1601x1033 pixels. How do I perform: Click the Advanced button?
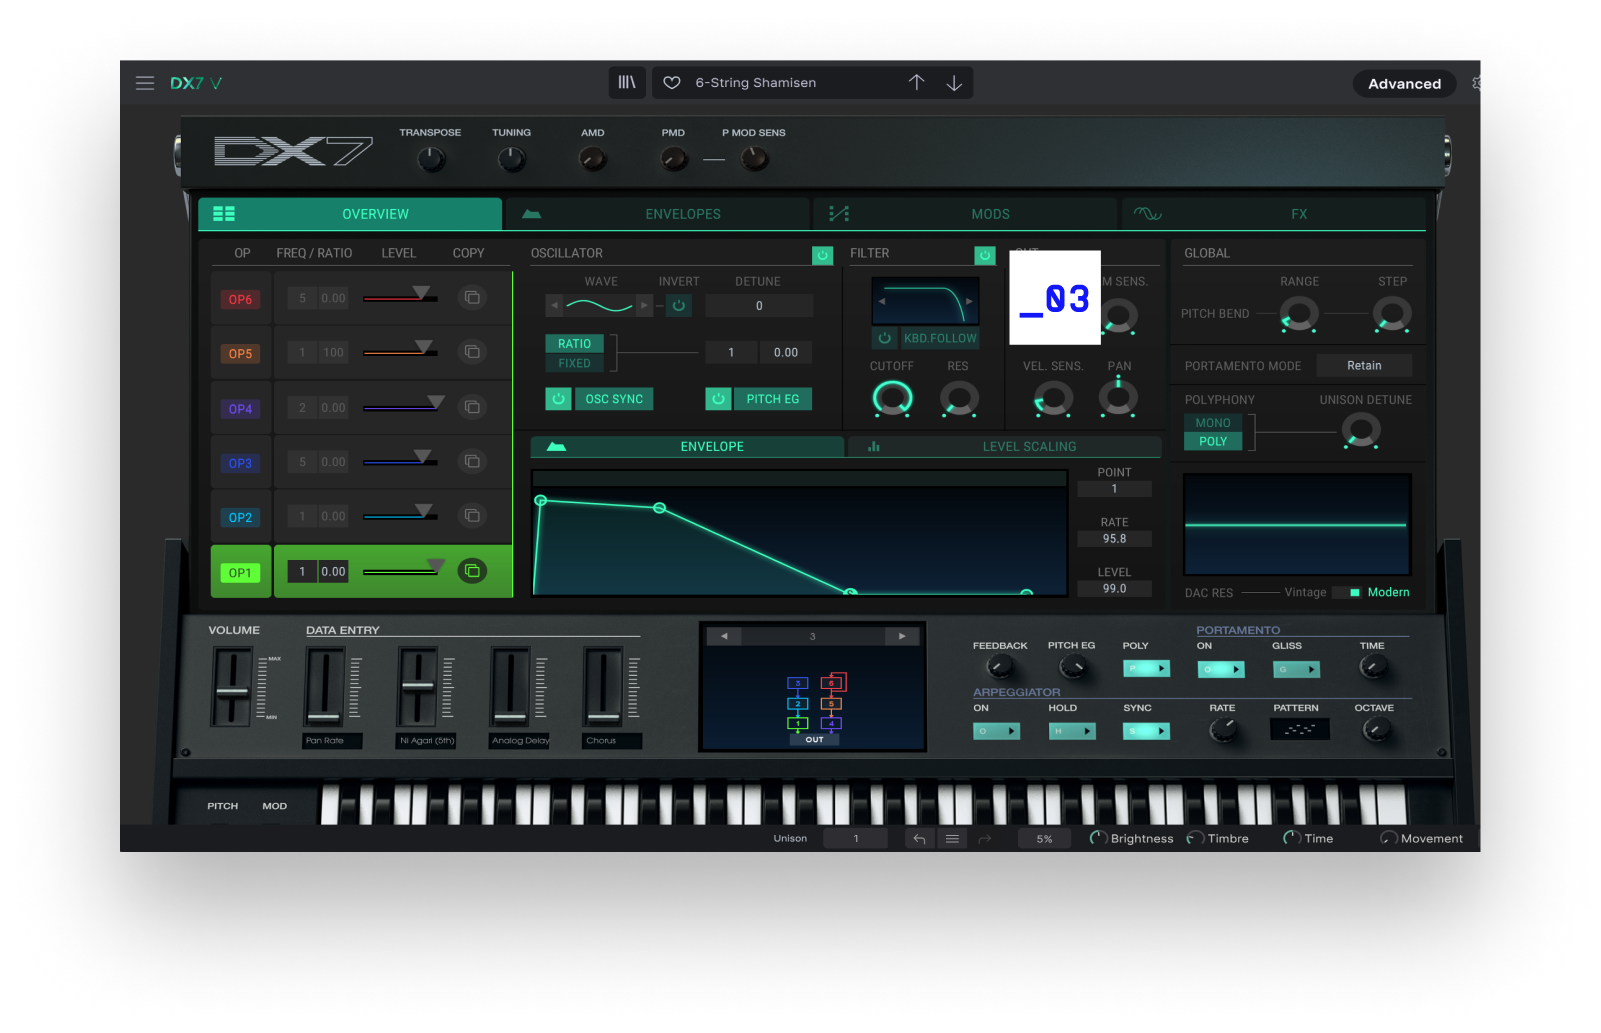[1404, 84]
